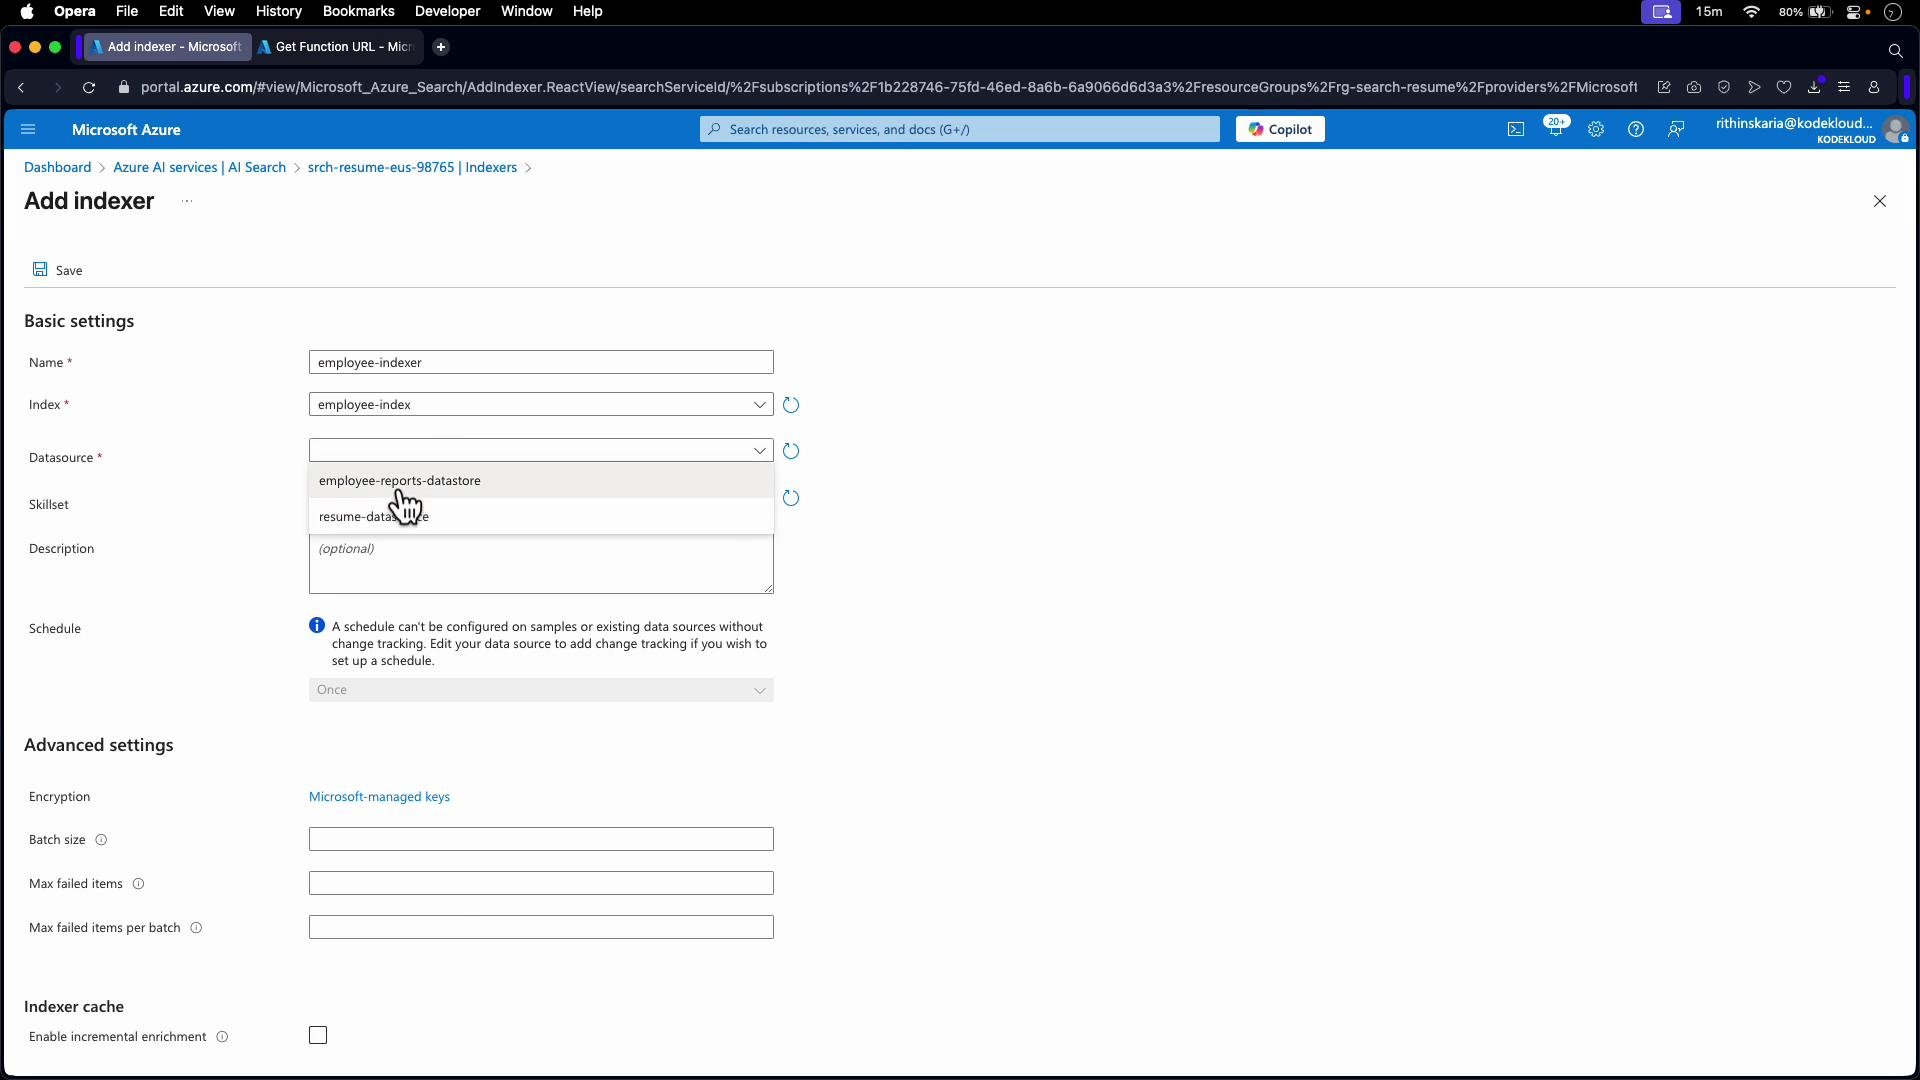Open the History menu
The image size is (1920, 1080).
coord(278,11)
